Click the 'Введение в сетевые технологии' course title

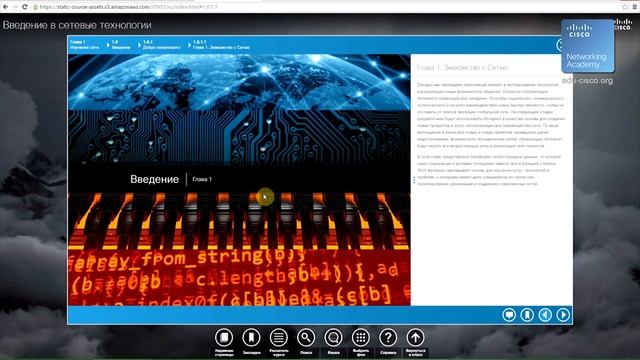coord(77,25)
